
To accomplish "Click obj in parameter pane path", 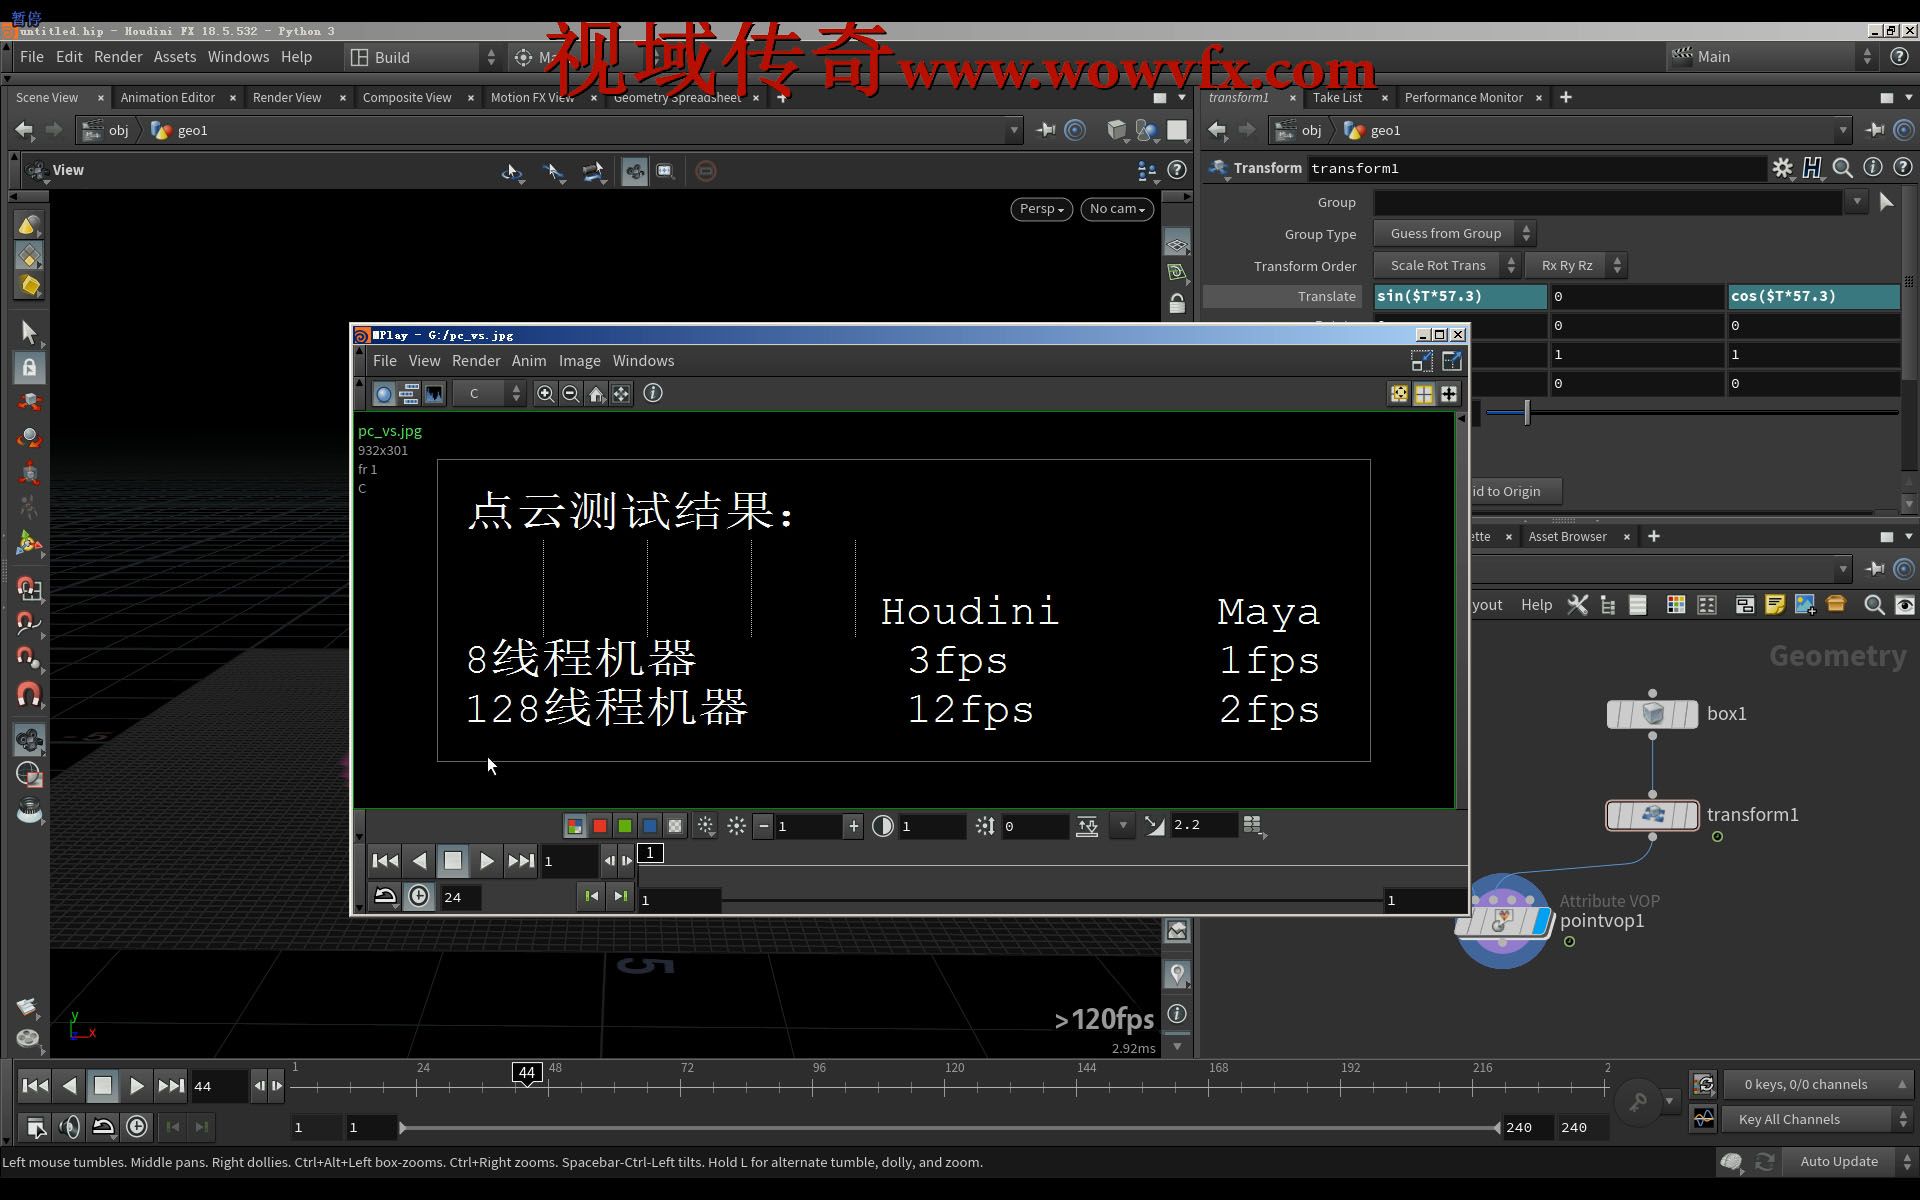I will (1311, 130).
